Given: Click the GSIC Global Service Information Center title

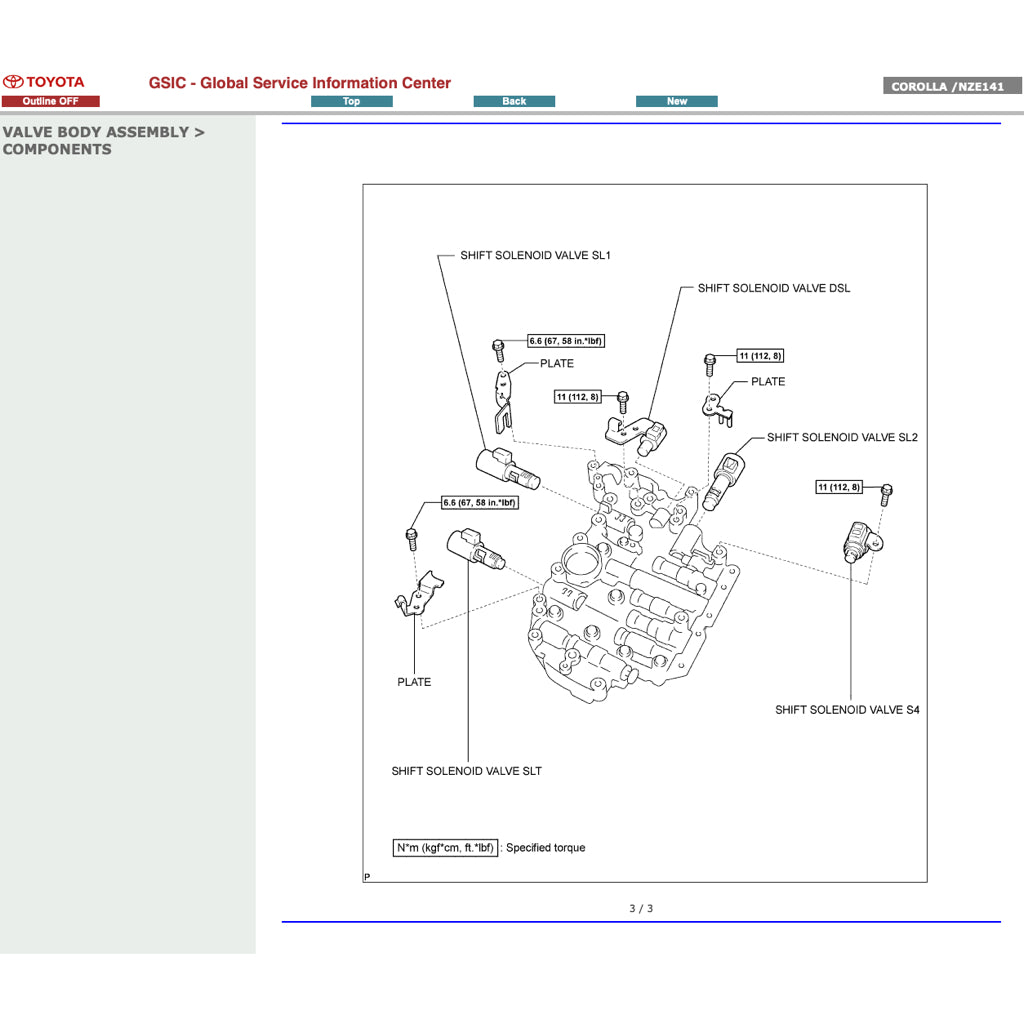Looking at the screenshot, I should click(x=299, y=83).
